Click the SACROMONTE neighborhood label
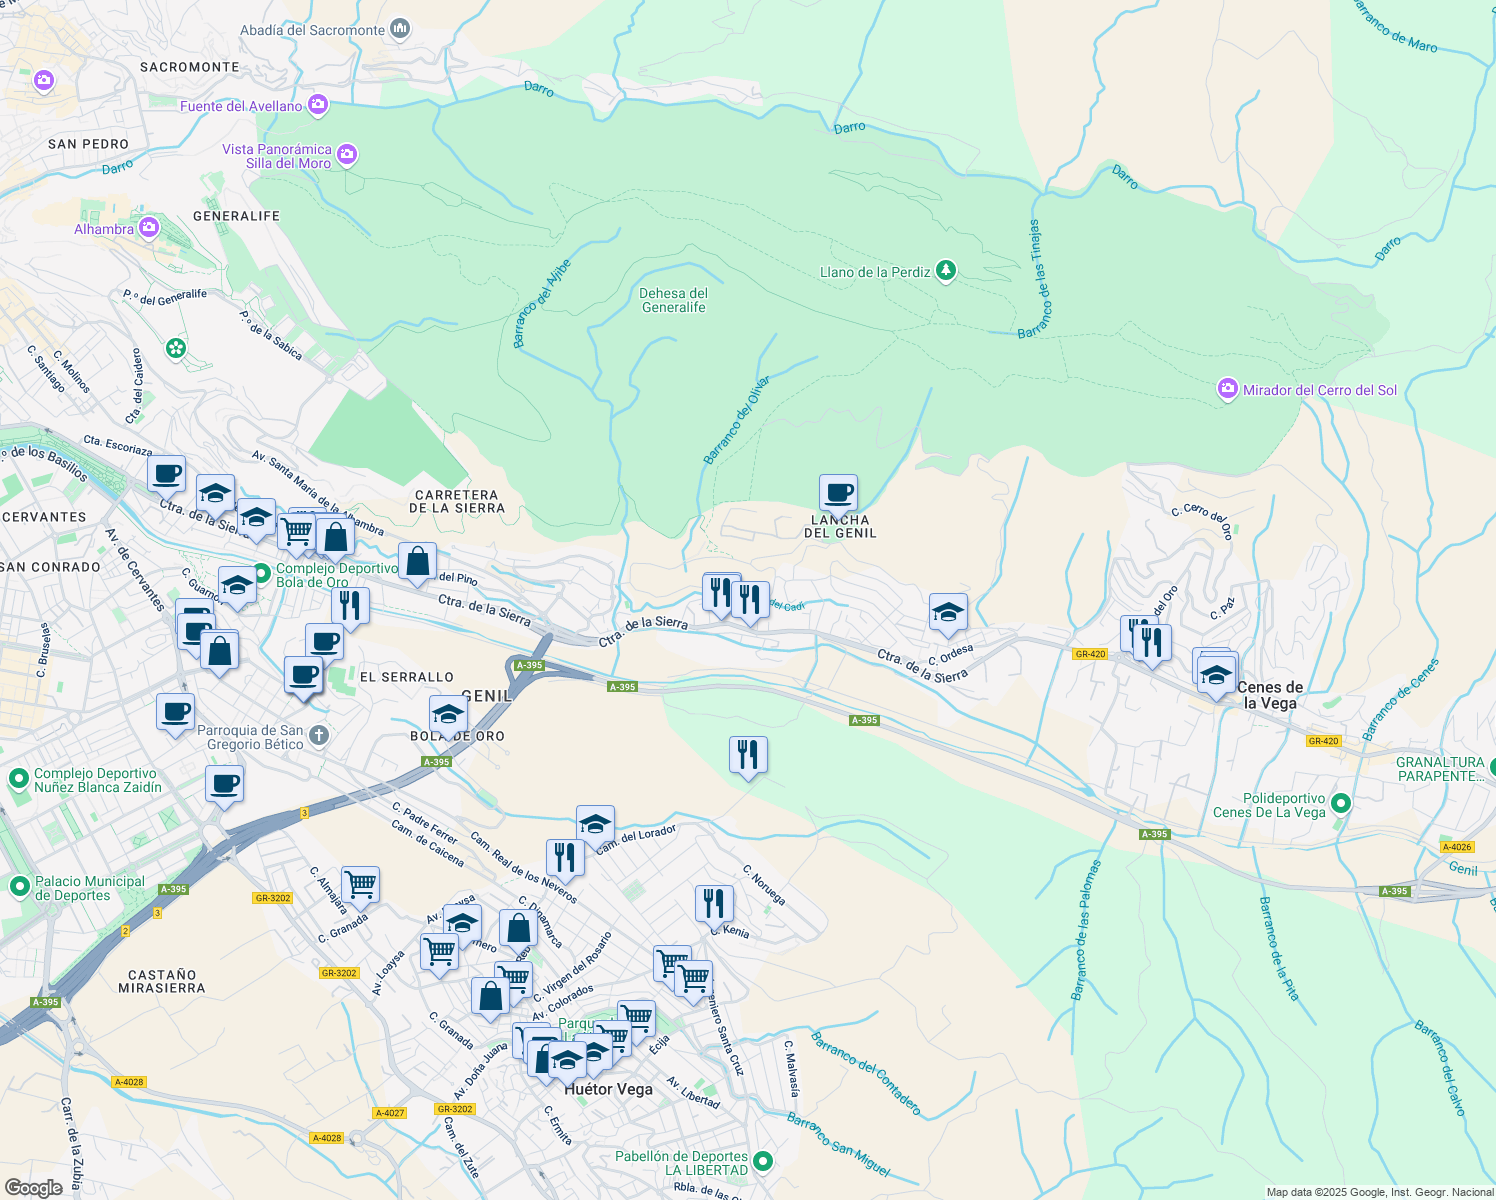This screenshot has height=1200, width=1496. pos(189,67)
